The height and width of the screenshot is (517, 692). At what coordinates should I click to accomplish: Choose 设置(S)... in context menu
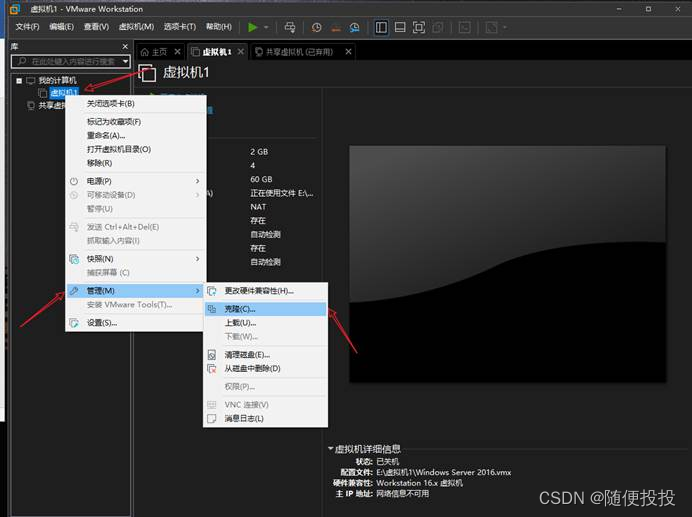click(x=136, y=323)
